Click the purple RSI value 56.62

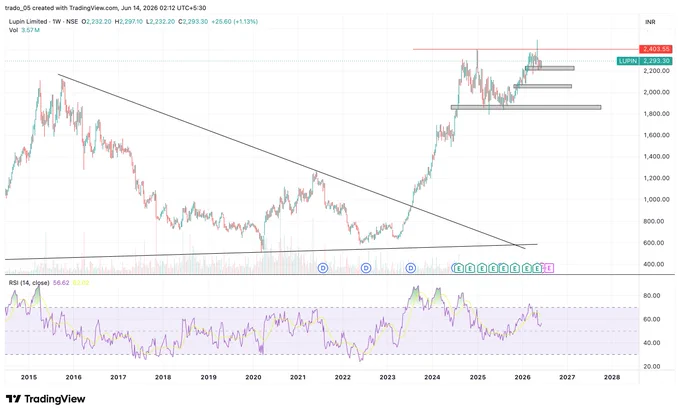pos(61,283)
